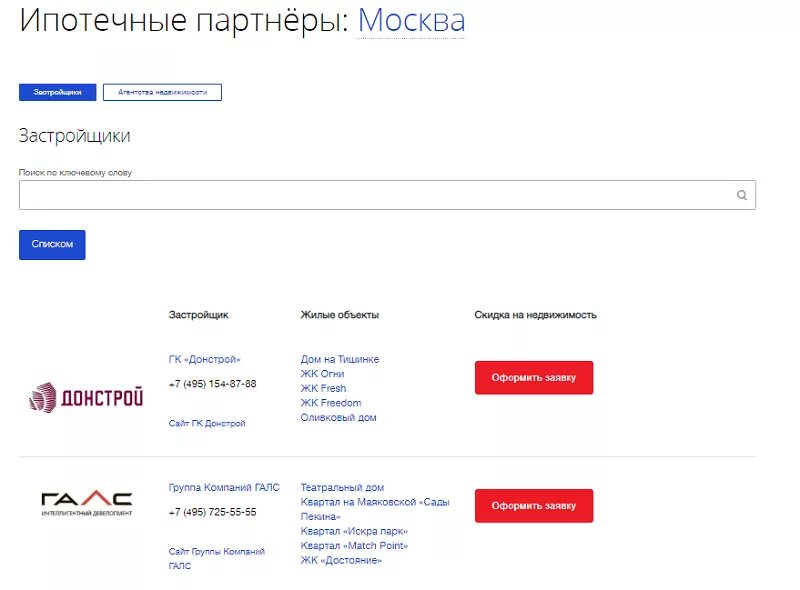Open the Сайт ГК Донстрой link
This screenshot has height=590, width=800.
coord(207,423)
